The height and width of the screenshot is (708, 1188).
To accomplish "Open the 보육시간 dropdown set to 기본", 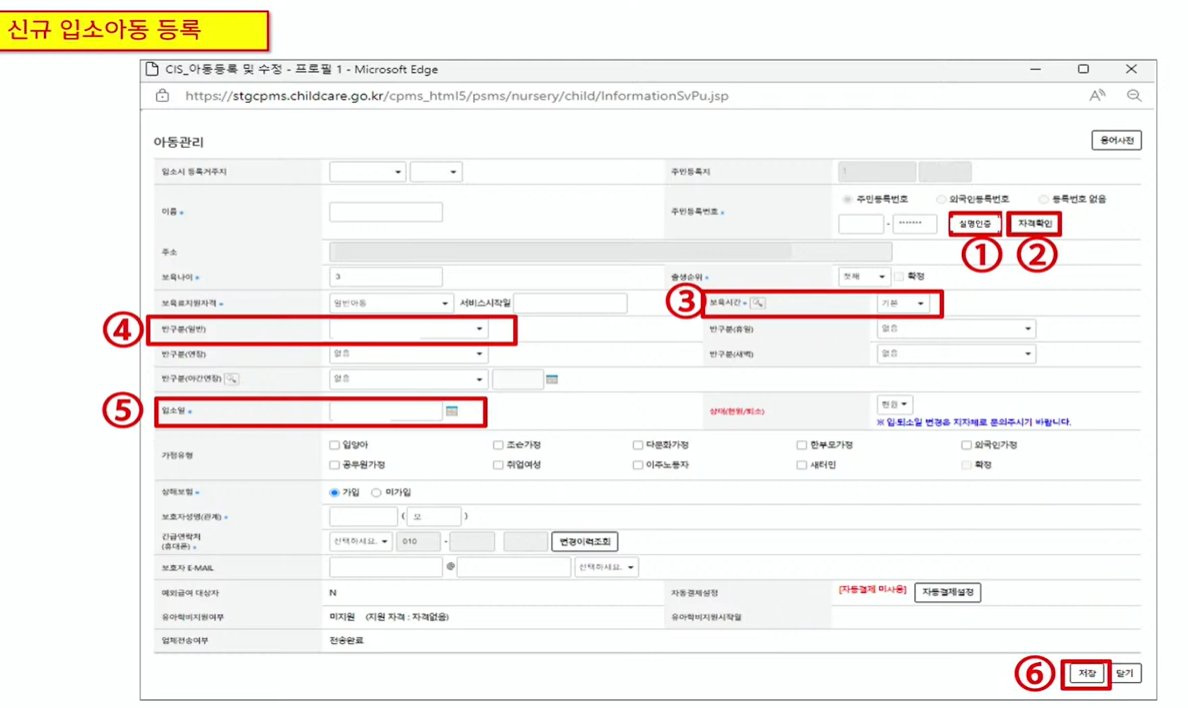I will pyautogui.click(x=902, y=303).
